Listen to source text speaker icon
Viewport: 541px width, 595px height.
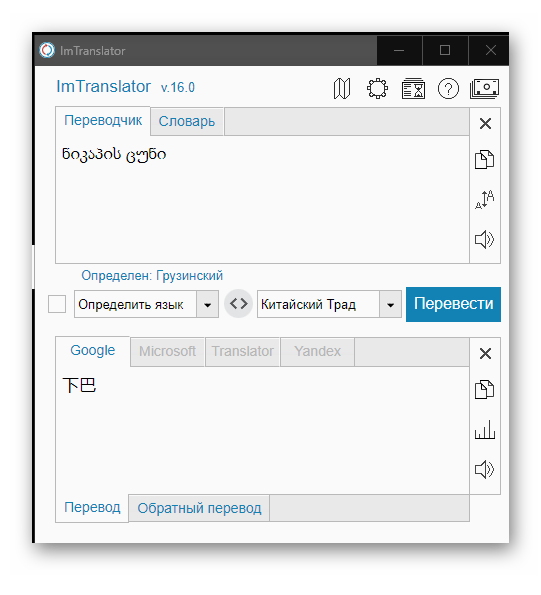tap(484, 239)
